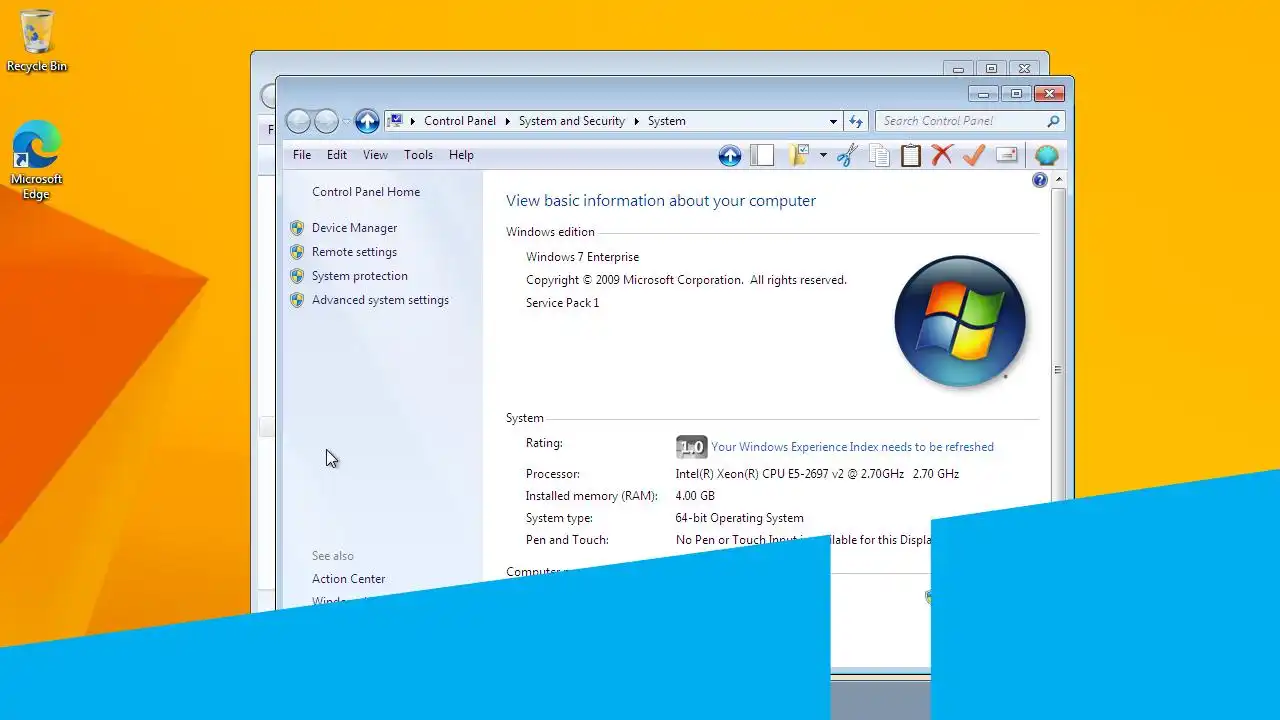
Task: Launch Microsoft Edge from the desktop
Action: coord(37,161)
